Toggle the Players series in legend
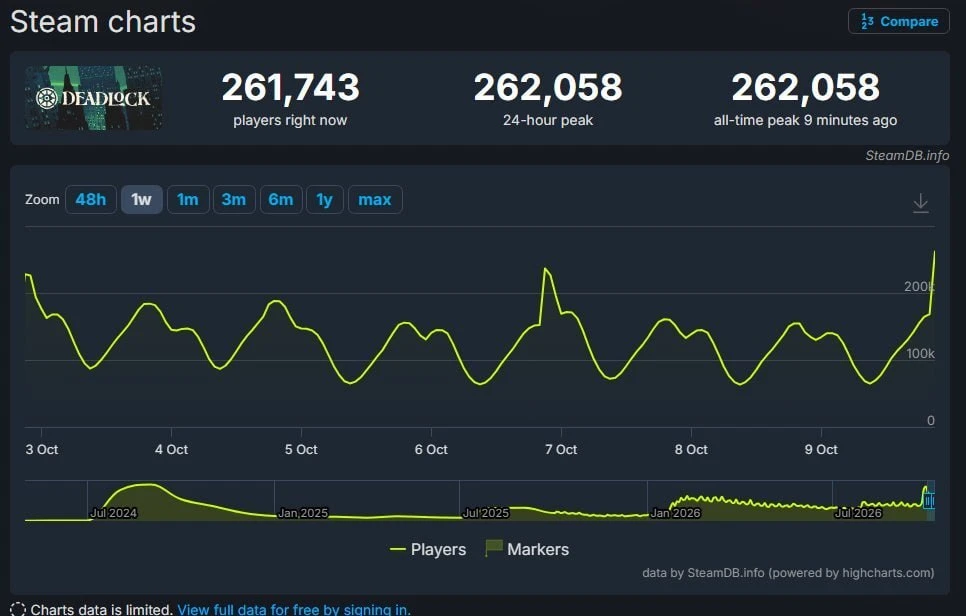966x616 pixels. (428, 549)
